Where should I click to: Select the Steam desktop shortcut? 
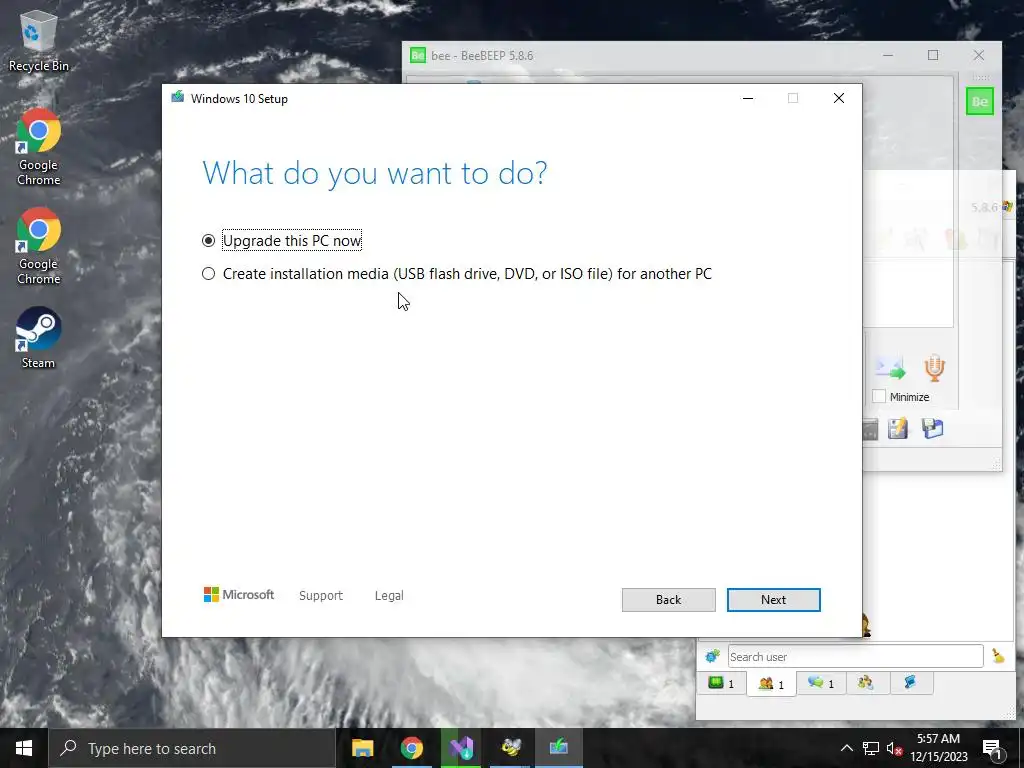(x=39, y=338)
